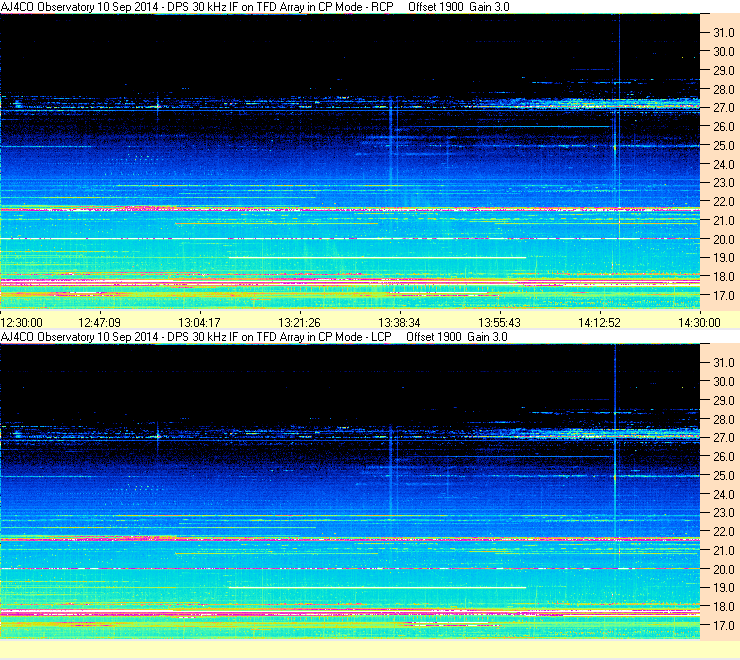
Task: Click the 25.0 frequency label on LCP plot
Action: (x=724, y=475)
